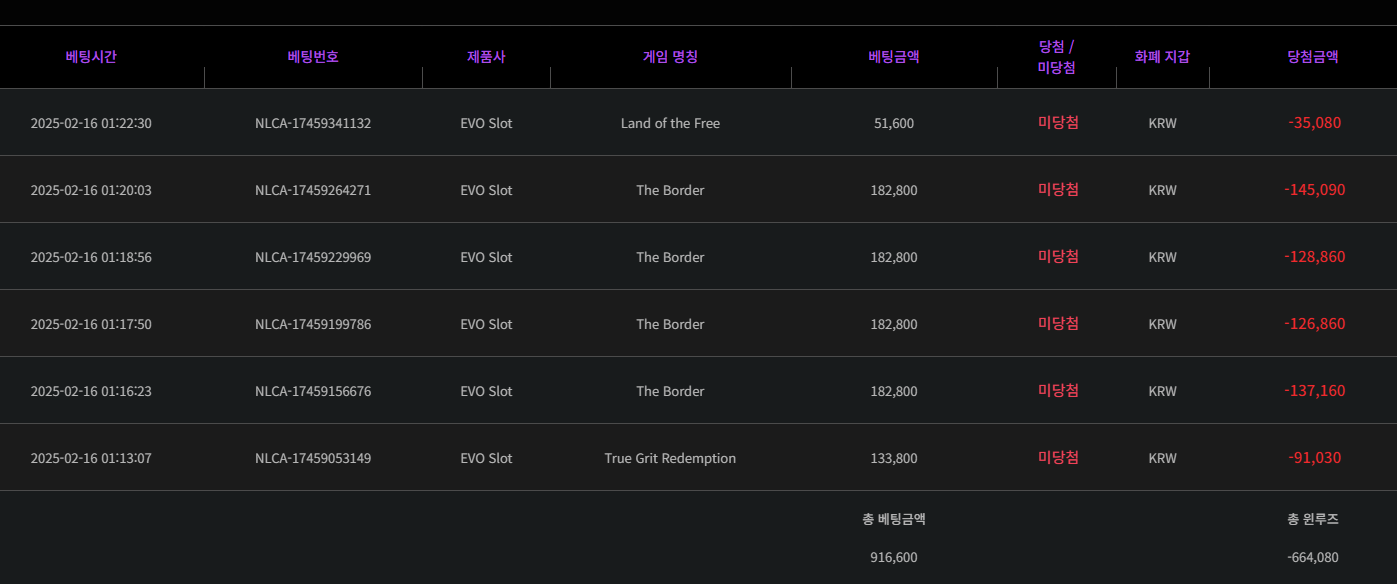The height and width of the screenshot is (584, 1397).
Task: Click the total bet amount 916,600
Action: [894, 557]
